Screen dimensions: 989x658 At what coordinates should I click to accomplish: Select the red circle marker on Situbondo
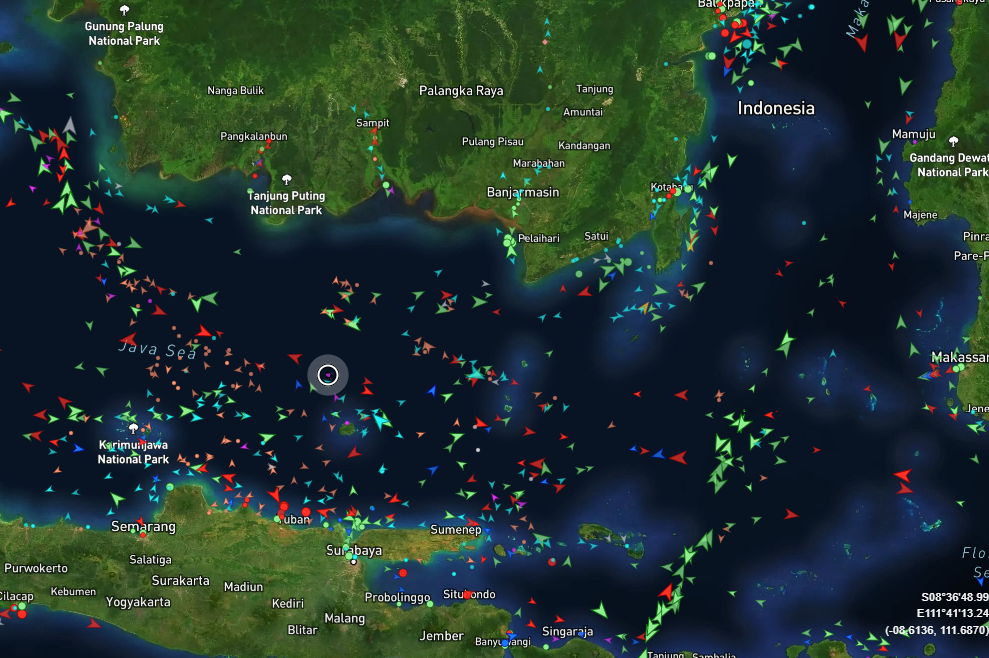pos(467,595)
